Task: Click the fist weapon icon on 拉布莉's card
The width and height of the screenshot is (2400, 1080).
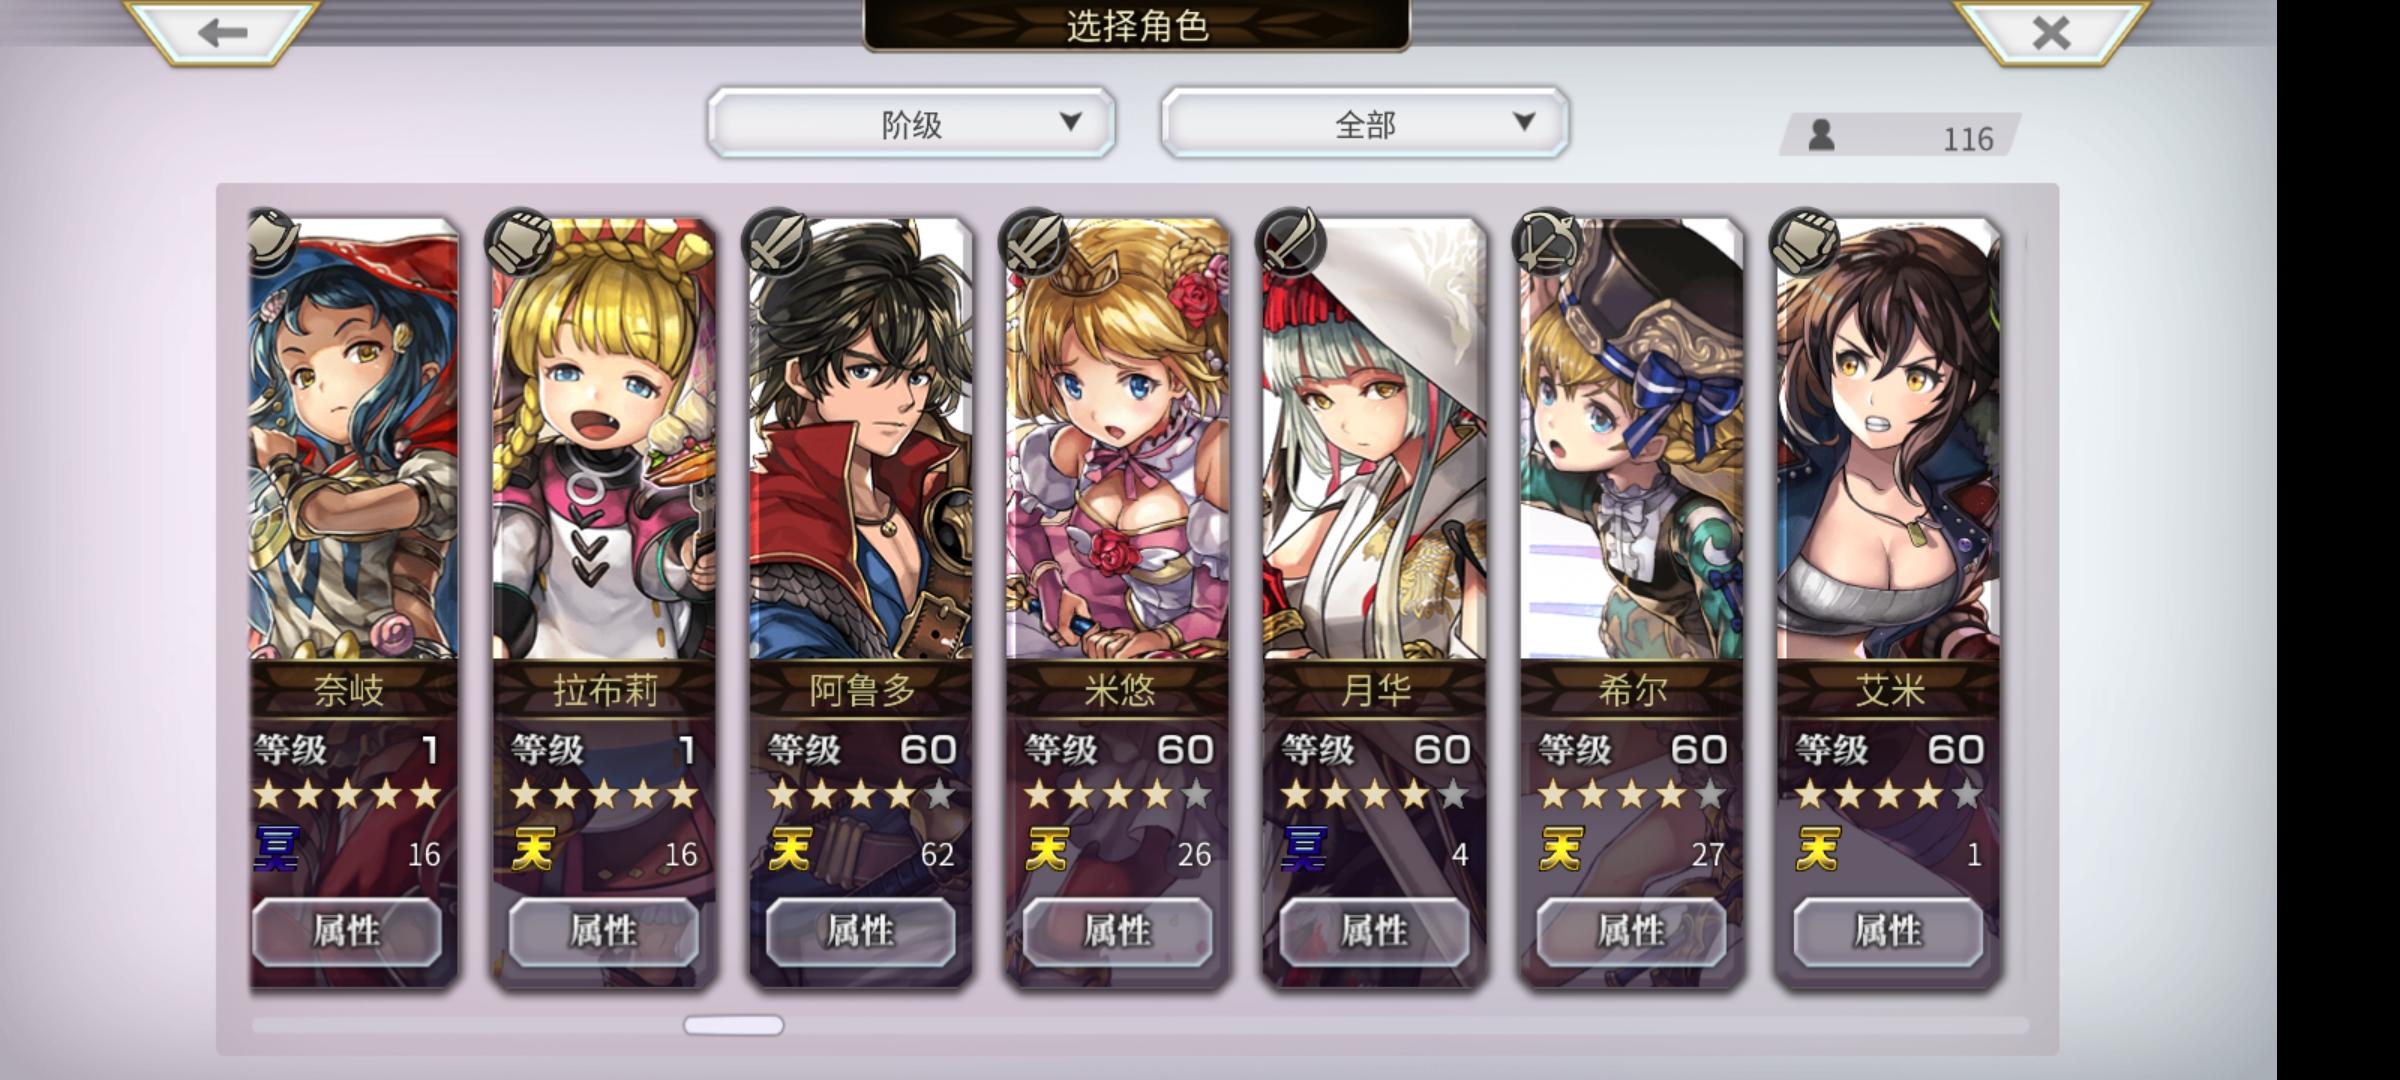Action: point(519,242)
